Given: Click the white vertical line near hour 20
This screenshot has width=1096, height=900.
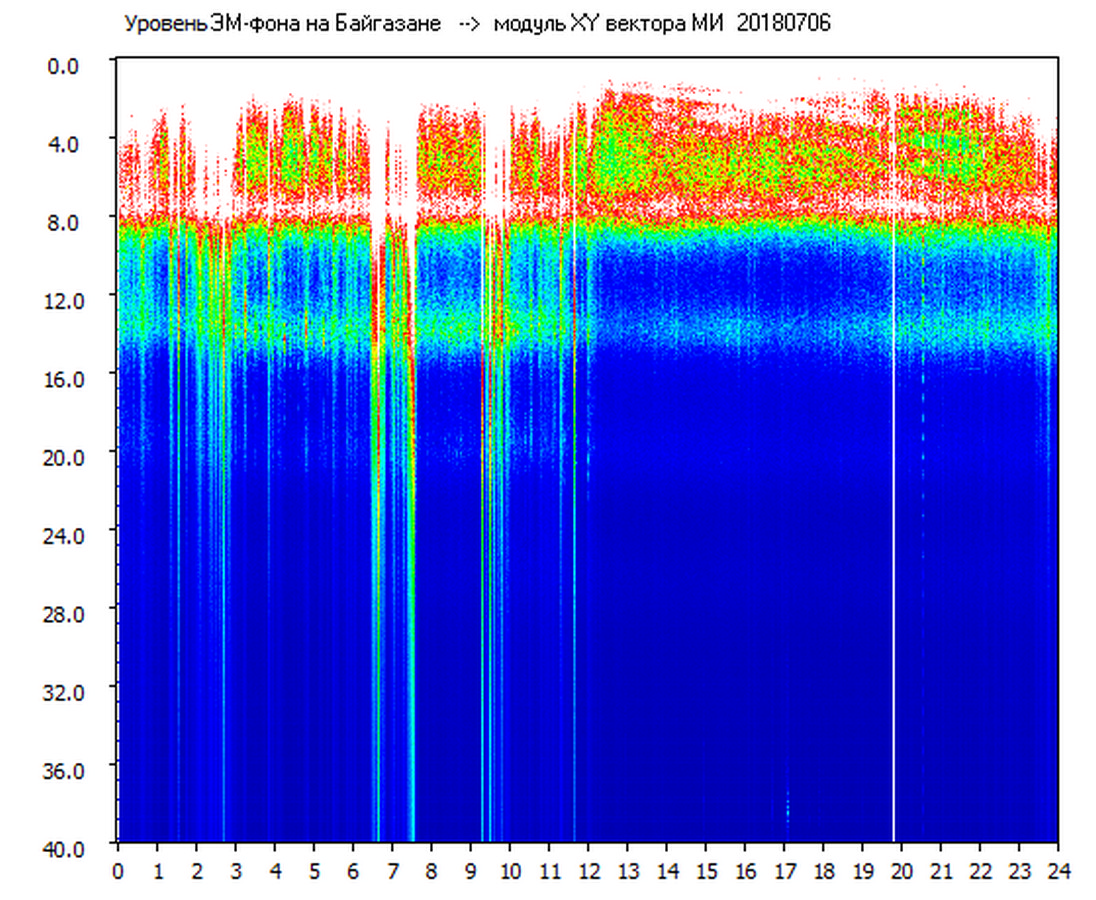Looking at the screenshot, I should pyautogui.click(x=893, y=500).
